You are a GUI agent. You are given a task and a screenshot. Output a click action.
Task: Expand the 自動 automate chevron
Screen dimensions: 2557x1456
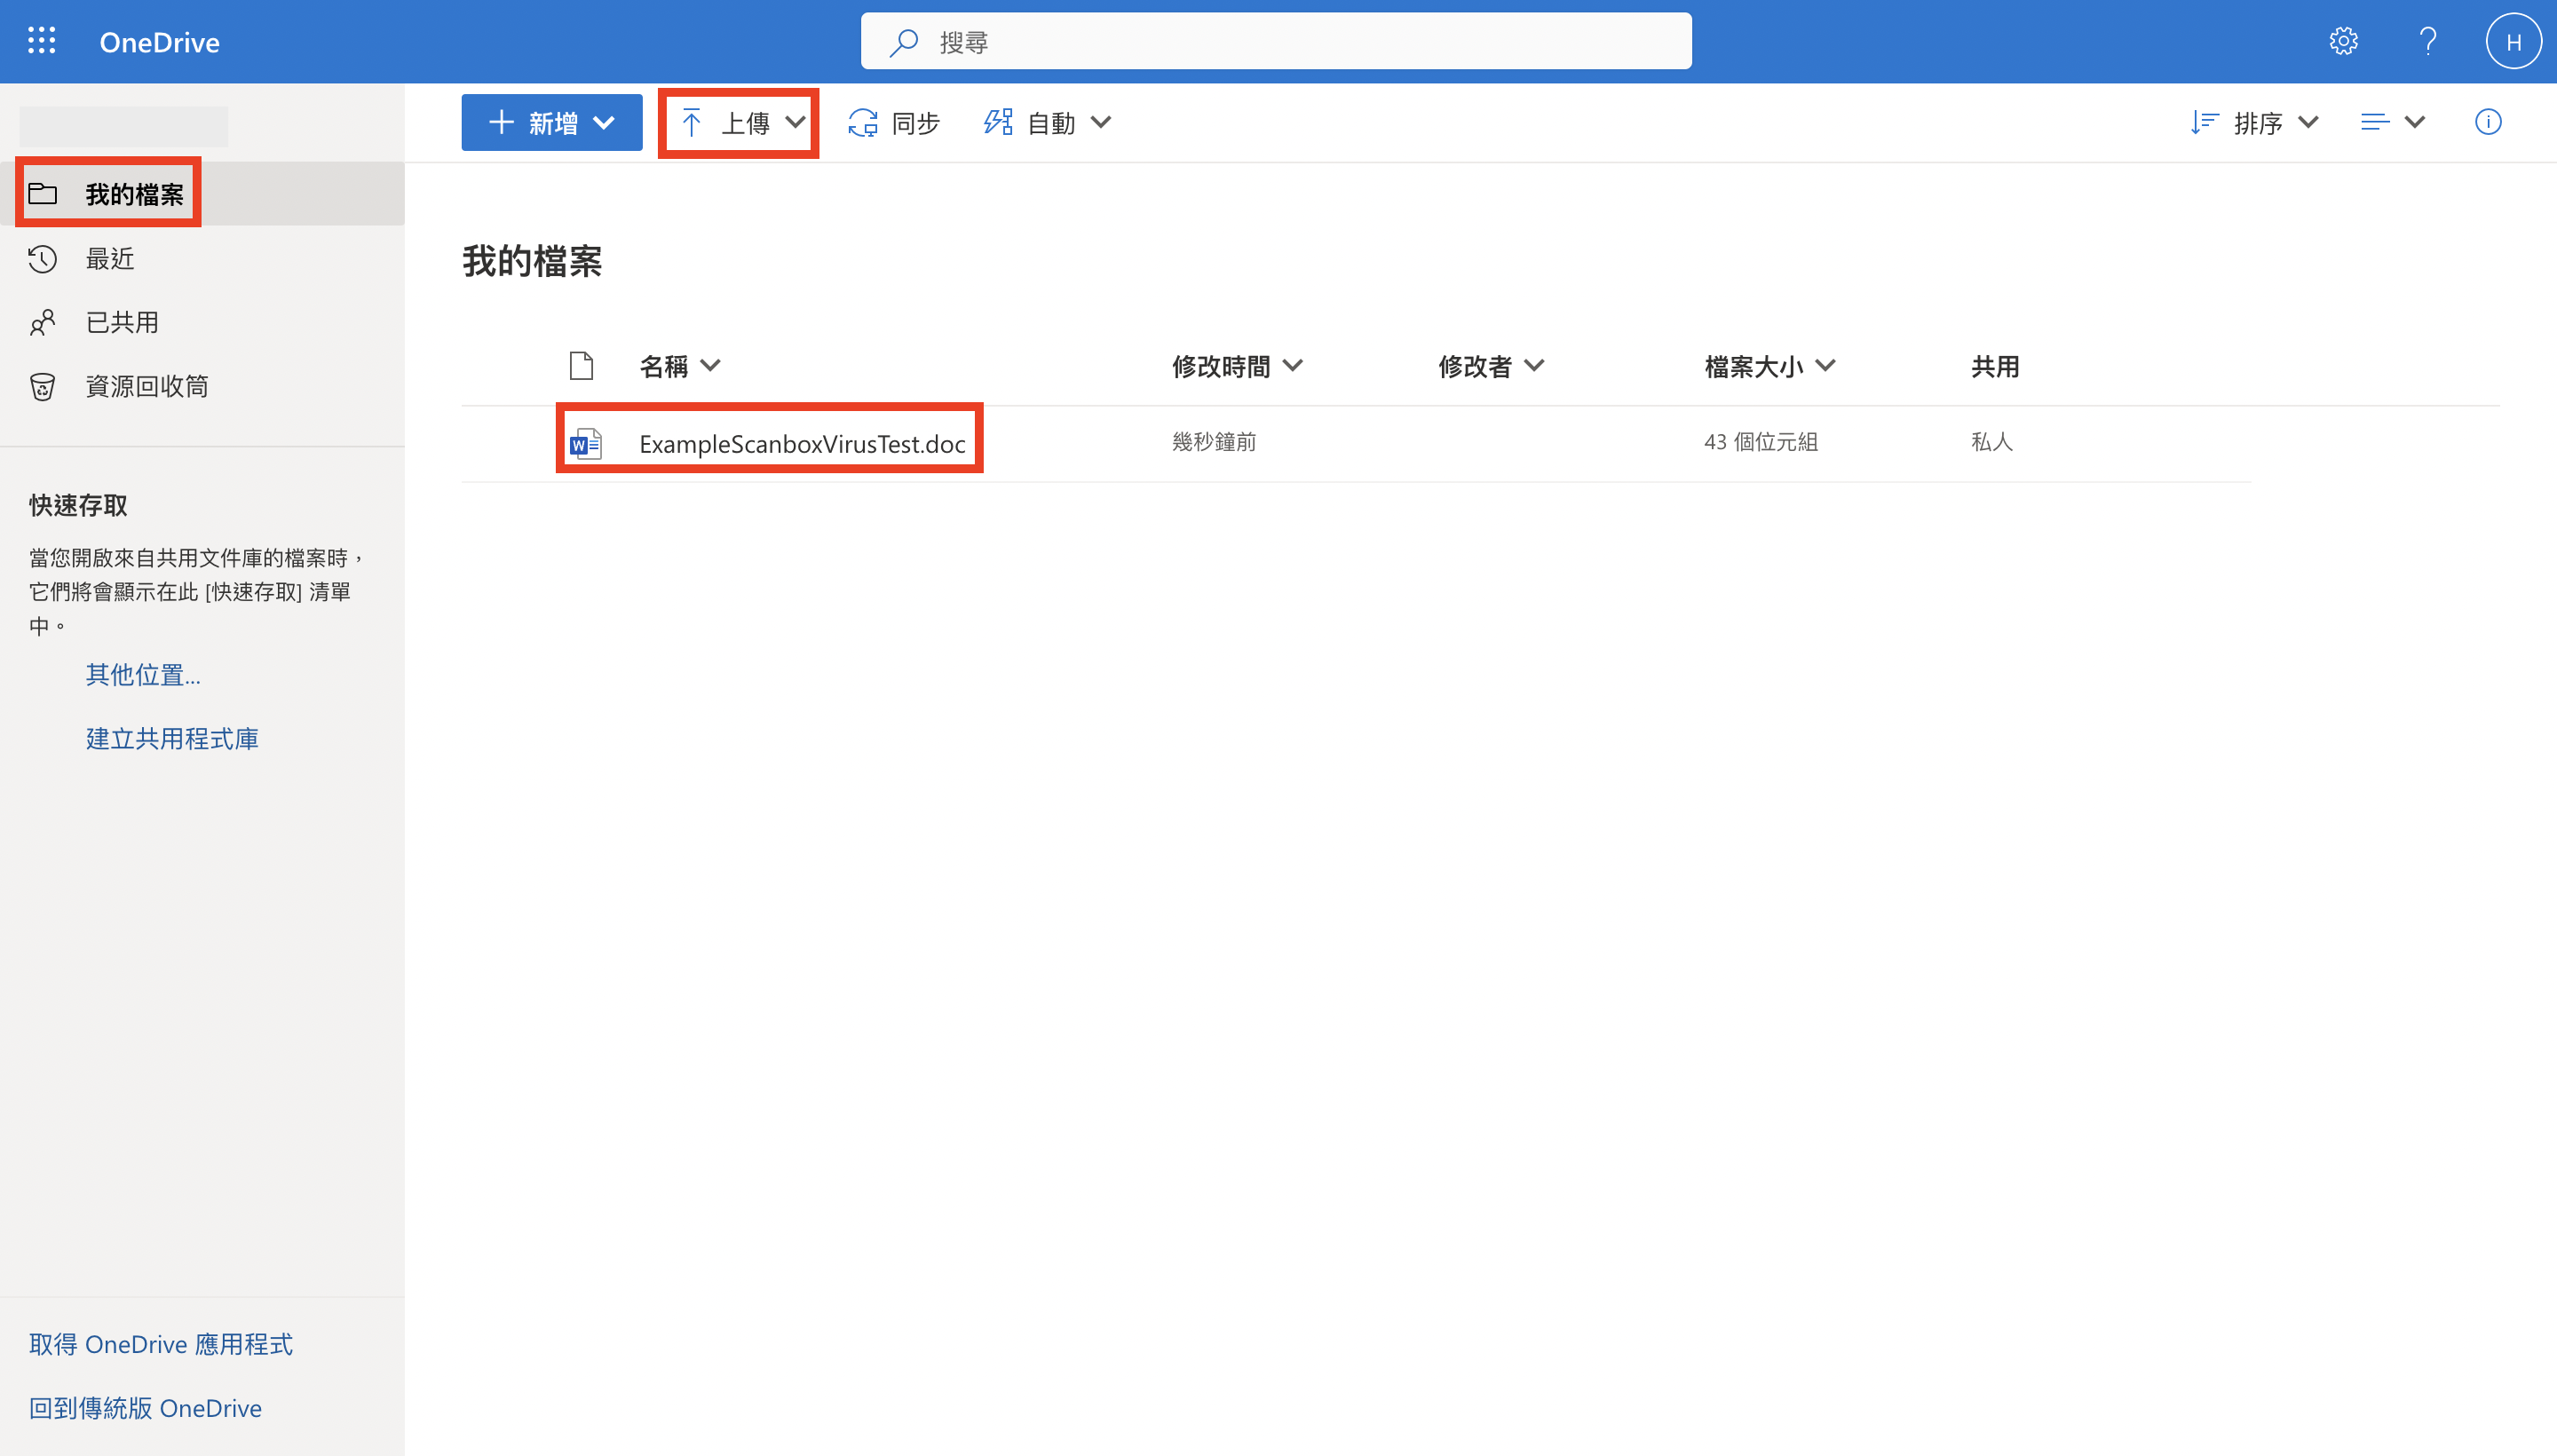click(x=1101, y=122)
